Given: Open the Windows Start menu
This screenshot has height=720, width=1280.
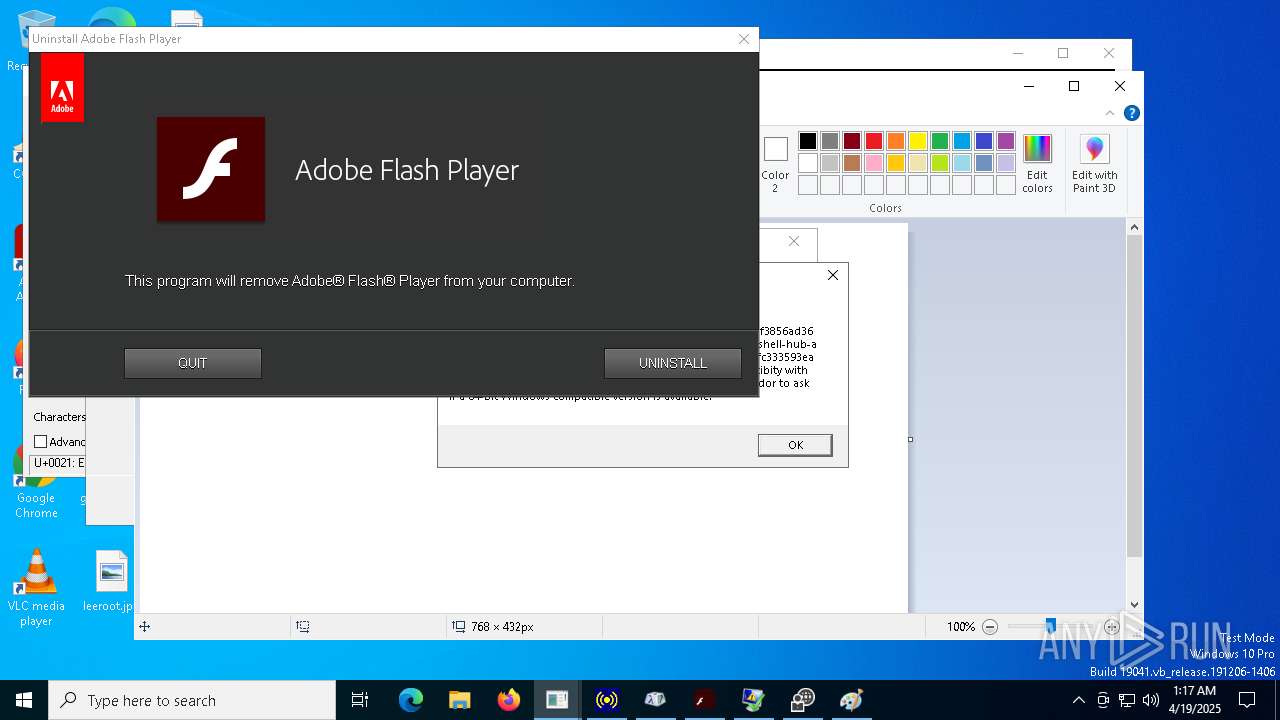Looking at the screenshot, I should point(24,700).
